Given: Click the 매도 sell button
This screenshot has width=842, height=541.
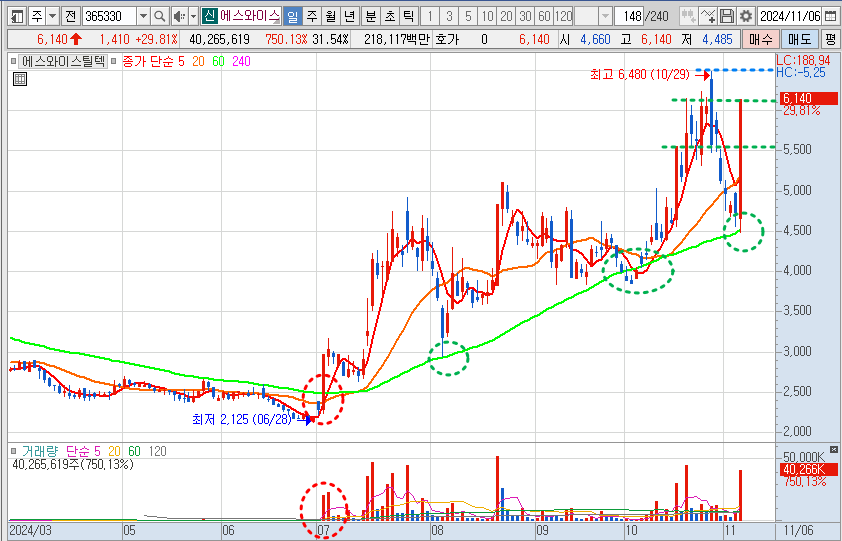Looking at the screenshot, I should (800, 39).
